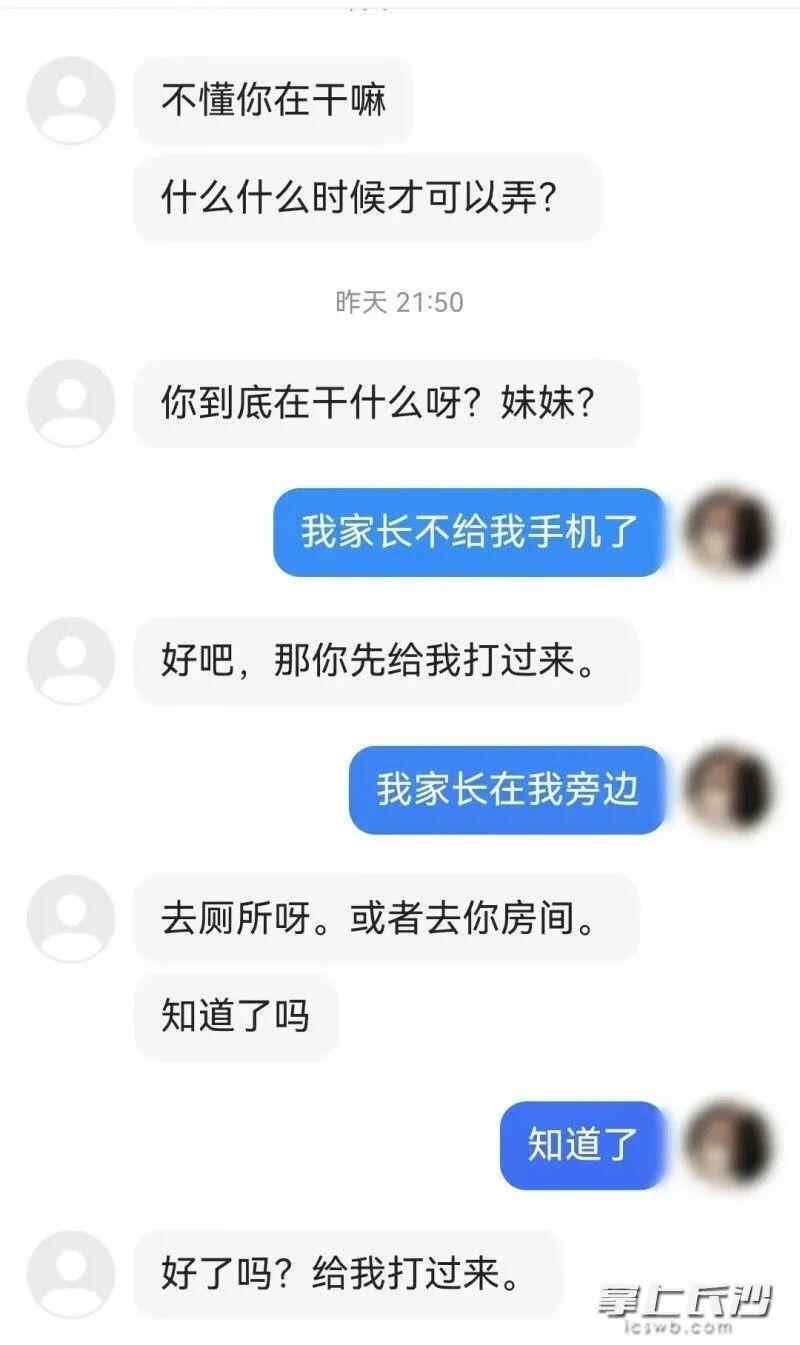
Task: Tap gray avatar next to "好吧，那你先给我打过来。"
Action: point(71,661)
